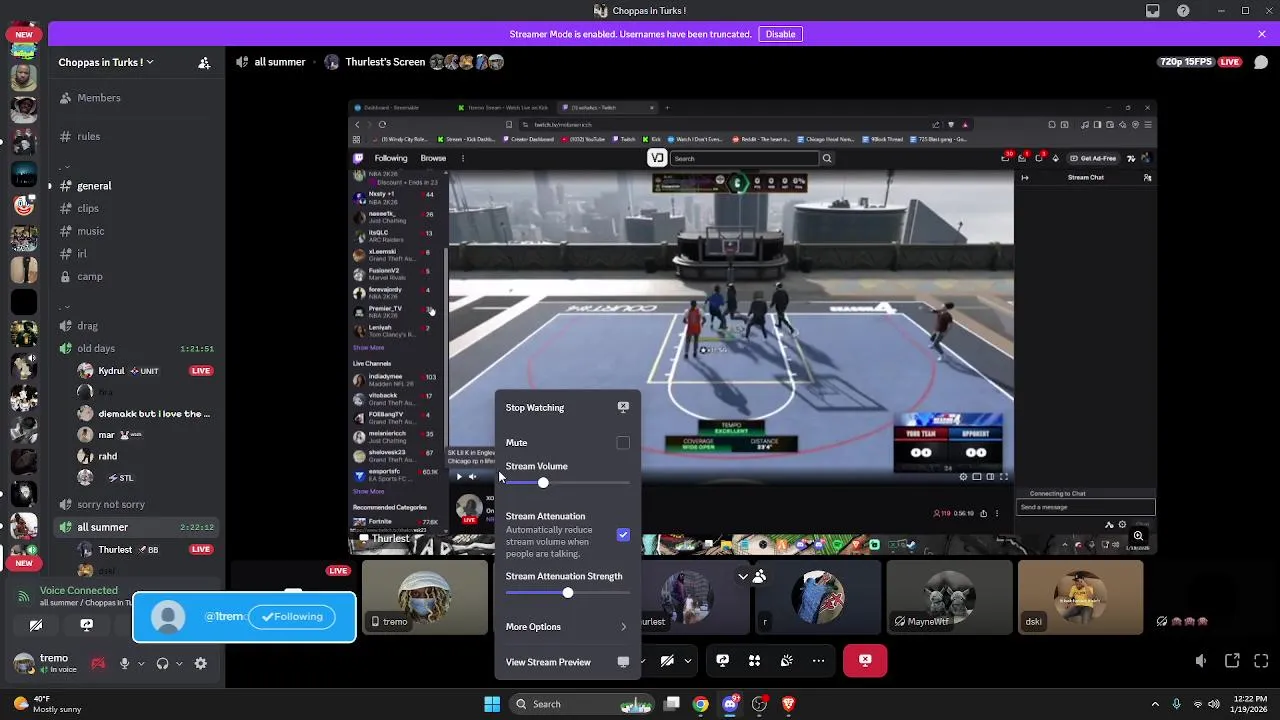Image resolution: width=1280 pixels, height=720 pixels.
Task: Open microphone input options arrow
Action: [140, 664]
